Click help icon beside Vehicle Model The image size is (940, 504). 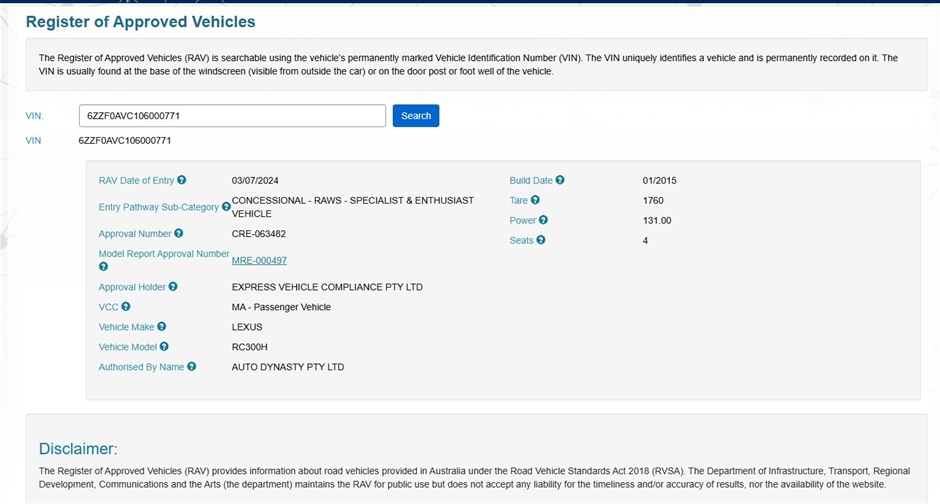164,347
